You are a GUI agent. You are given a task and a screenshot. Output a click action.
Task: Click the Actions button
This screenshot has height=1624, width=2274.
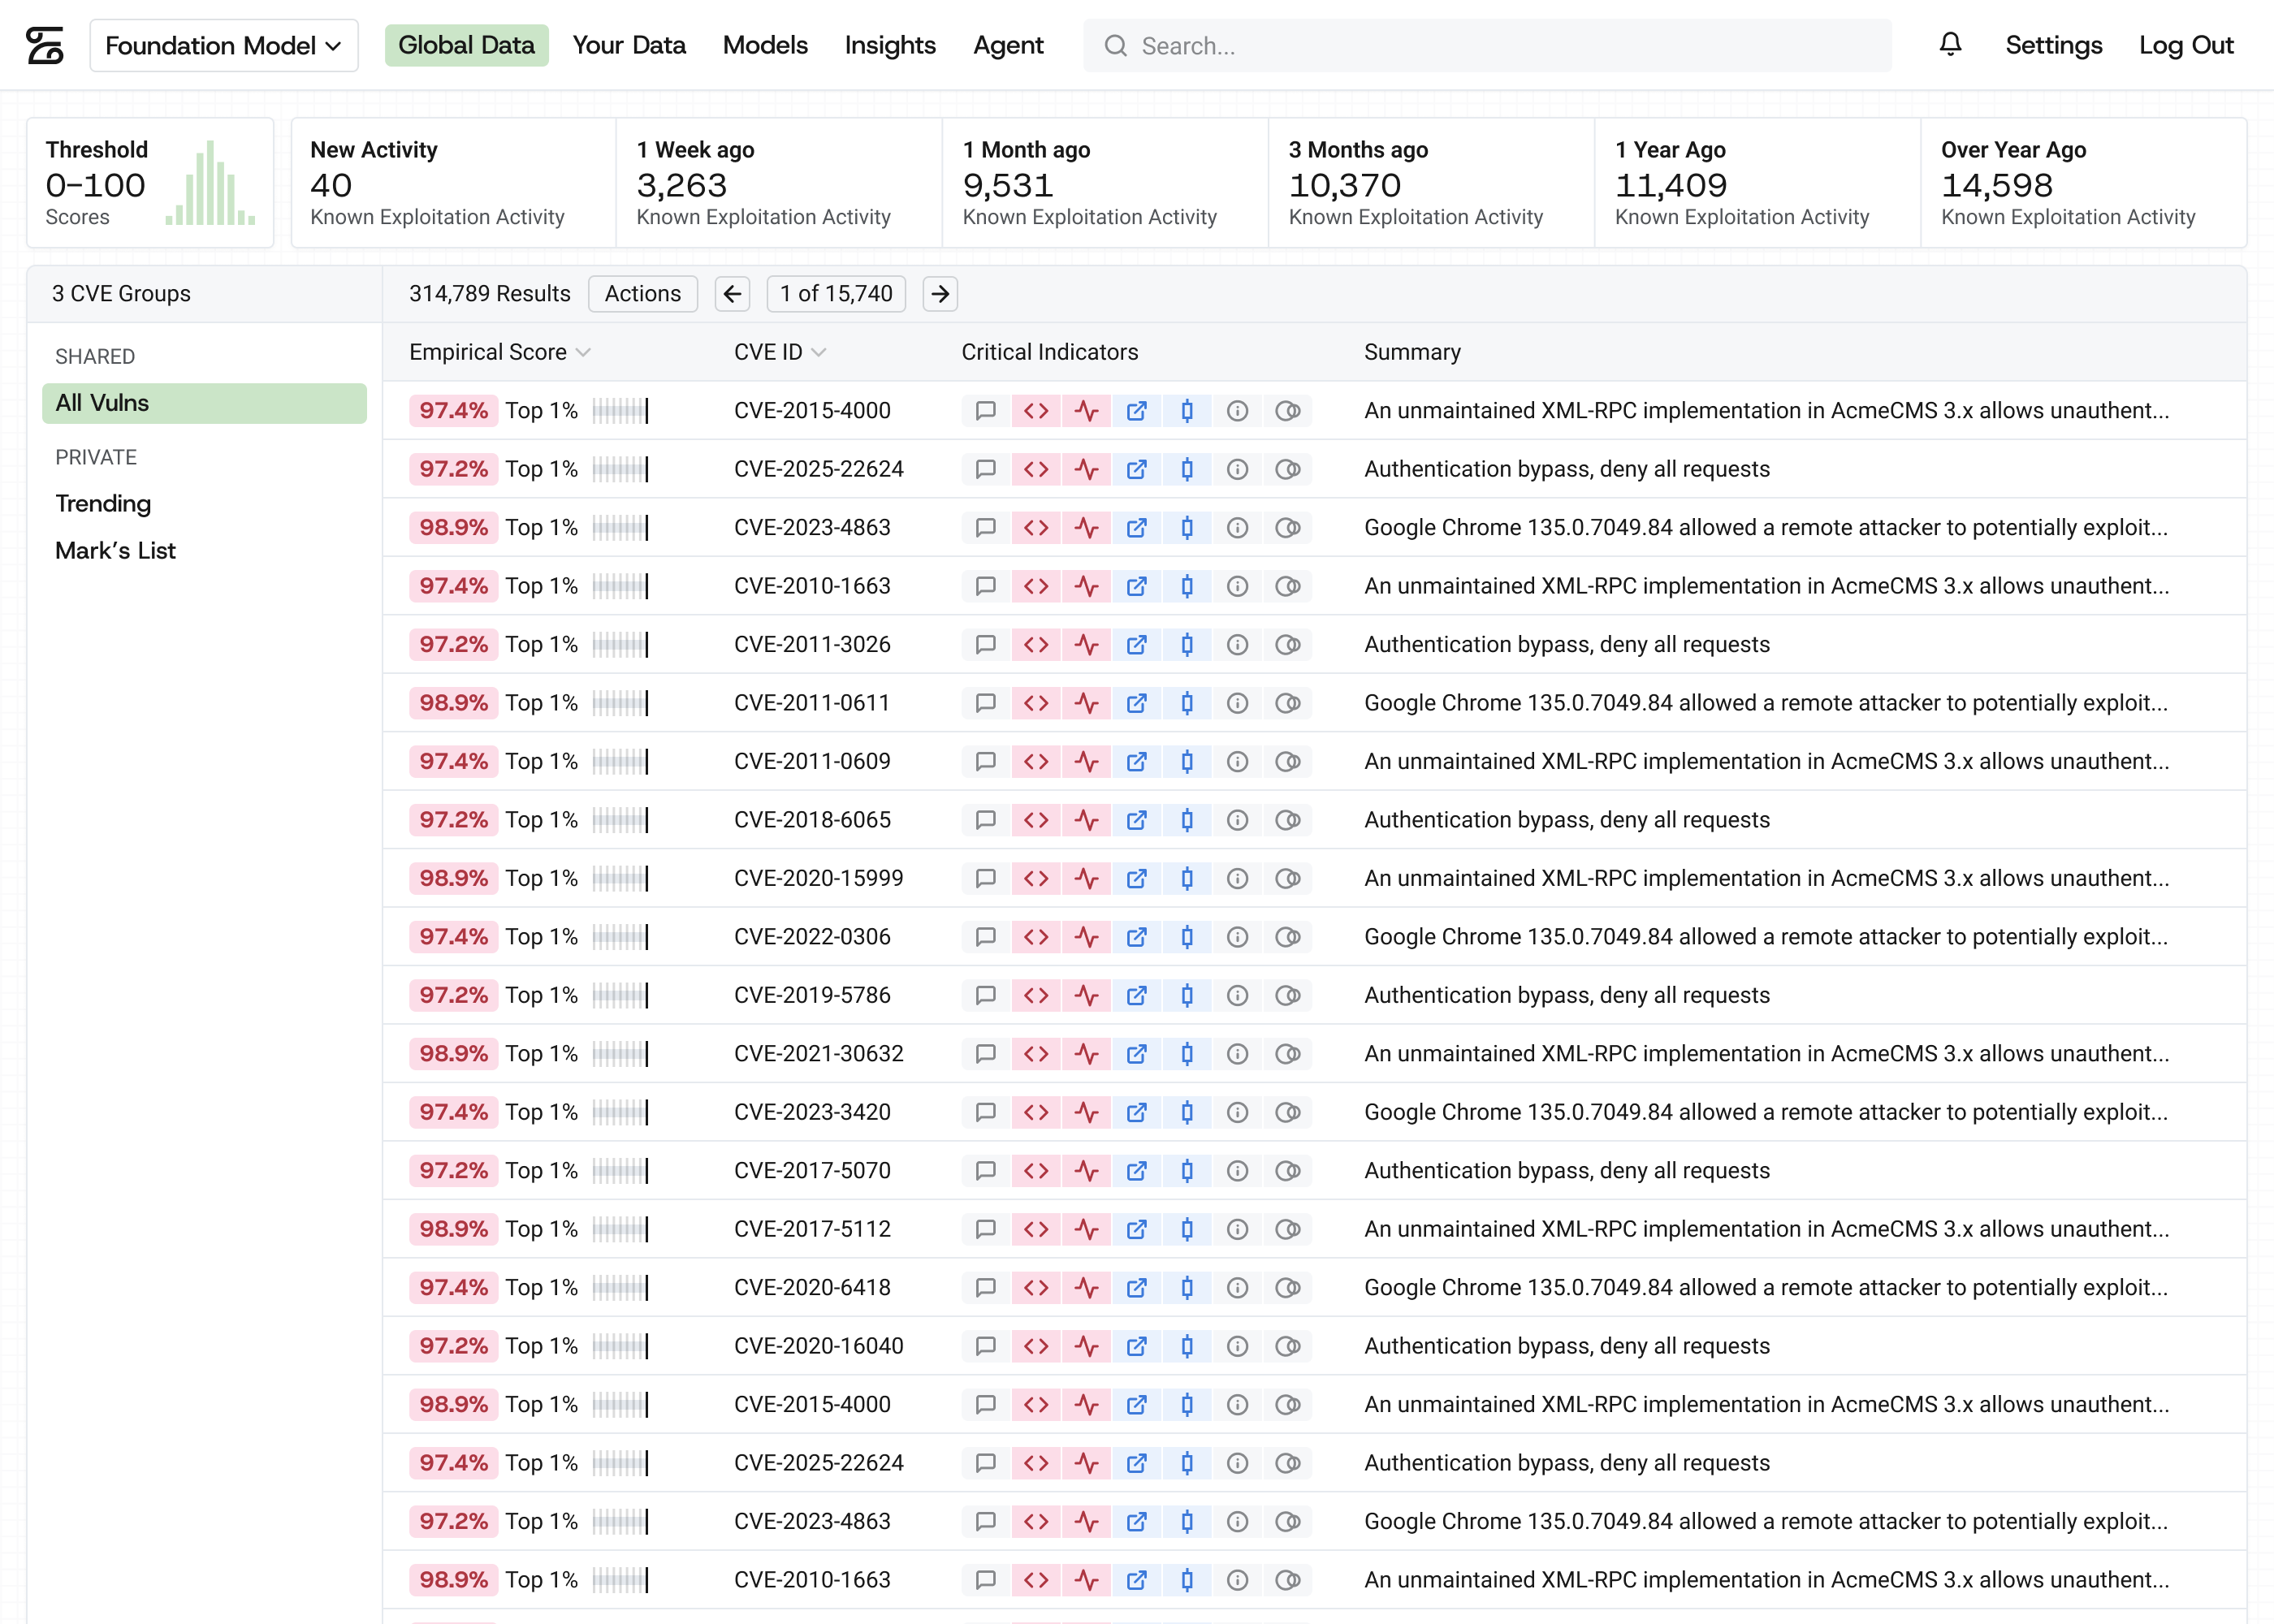[x=643, y=294]
